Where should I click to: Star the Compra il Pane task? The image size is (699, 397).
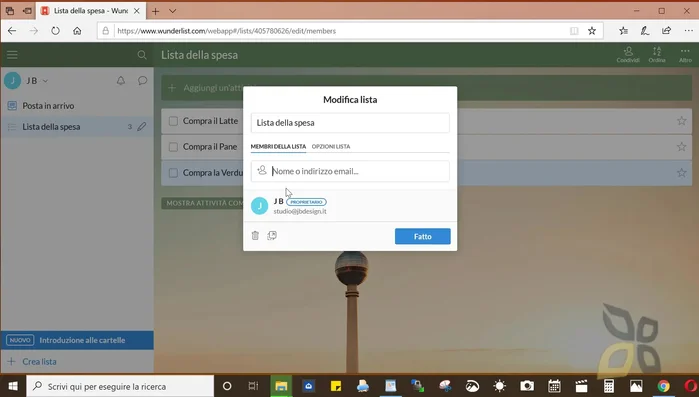tap(681, 147)
